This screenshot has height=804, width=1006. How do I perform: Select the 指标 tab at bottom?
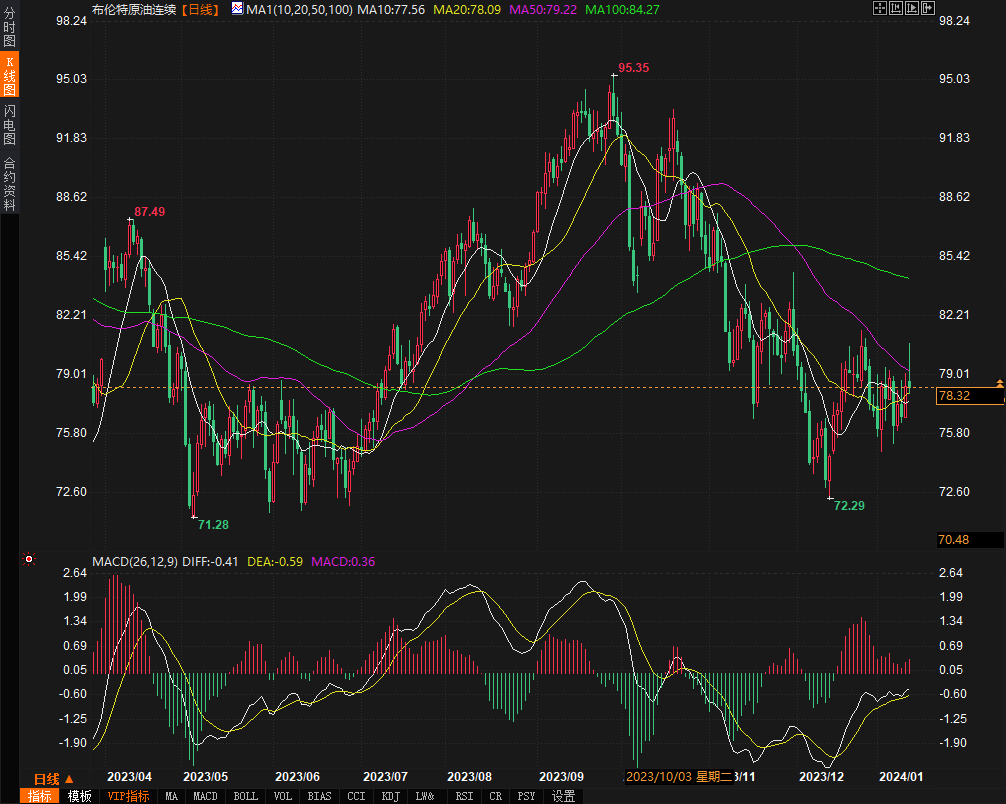(40, 796)
